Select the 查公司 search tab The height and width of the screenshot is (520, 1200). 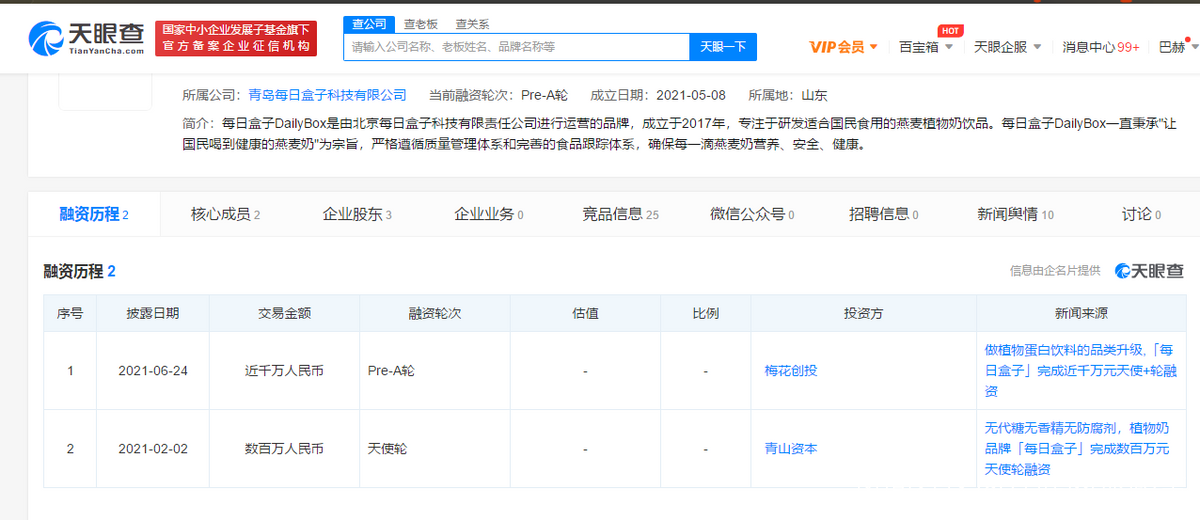click(x=369, y=23)
